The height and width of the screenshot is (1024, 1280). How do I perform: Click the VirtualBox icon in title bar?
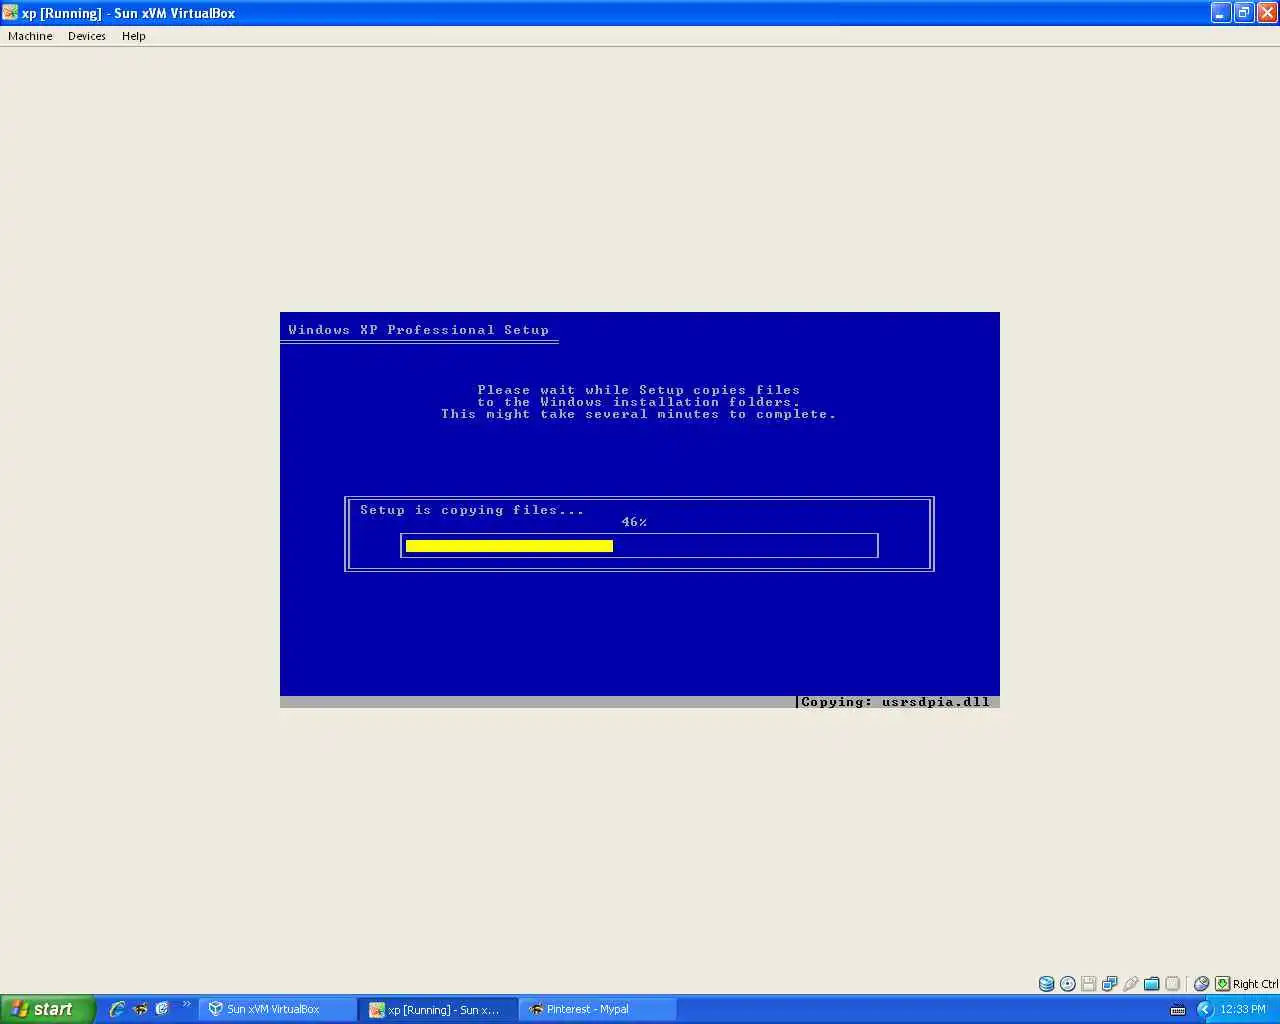[x=10, y=13]
